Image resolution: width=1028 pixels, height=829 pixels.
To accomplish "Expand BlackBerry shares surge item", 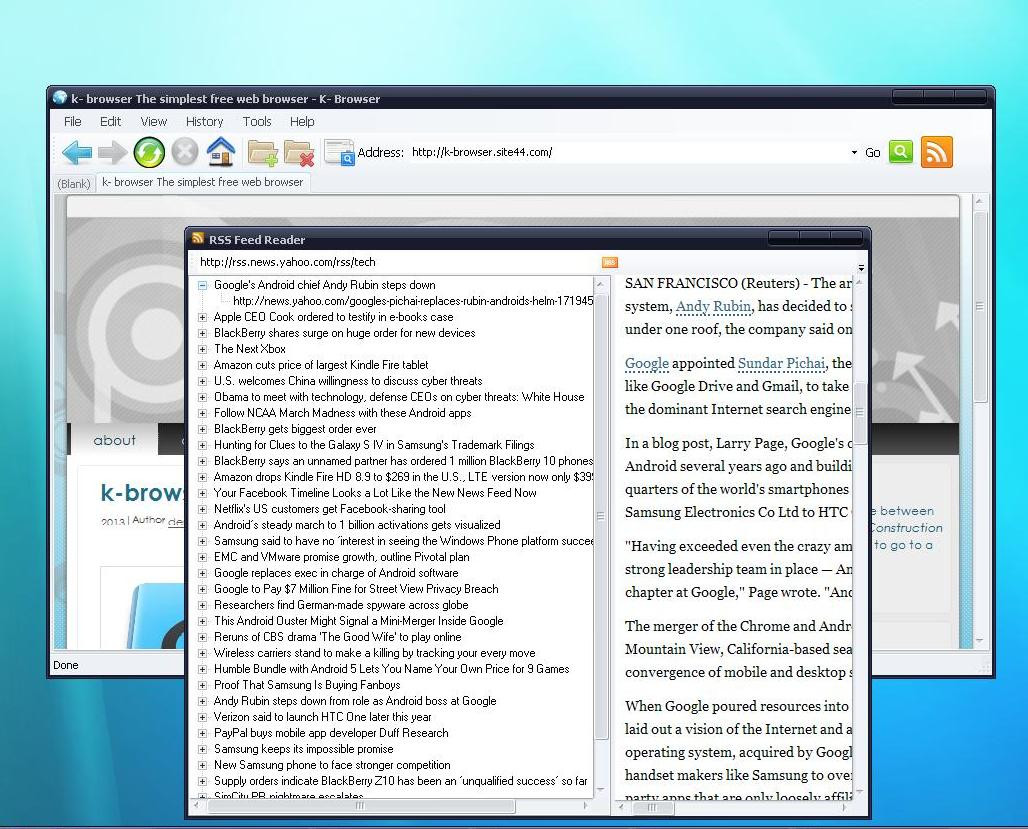I will [x=203, y=333].
